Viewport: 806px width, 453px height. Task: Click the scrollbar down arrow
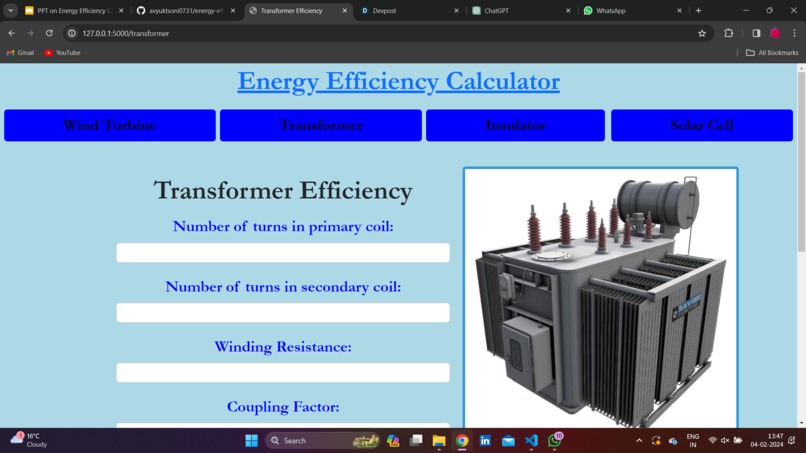801,423
